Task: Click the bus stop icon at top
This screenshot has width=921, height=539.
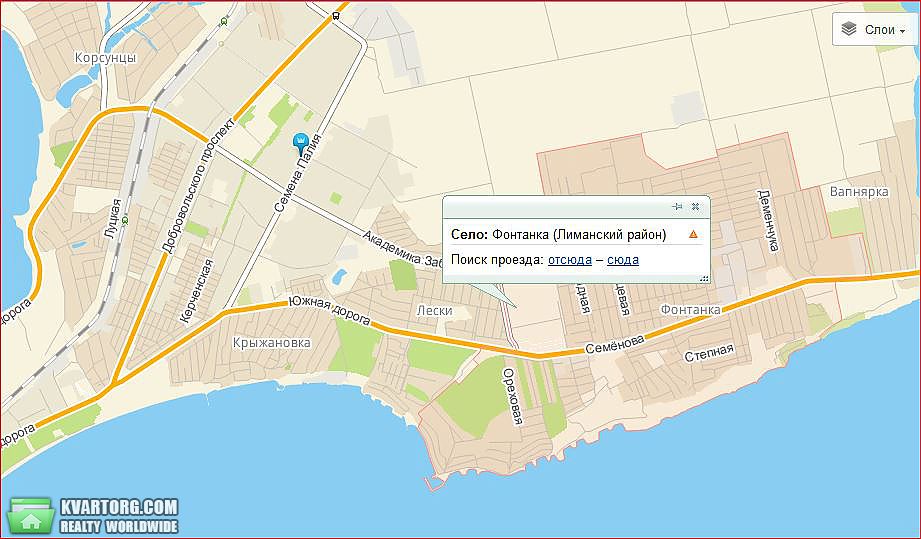Action: tap(335, 16)
